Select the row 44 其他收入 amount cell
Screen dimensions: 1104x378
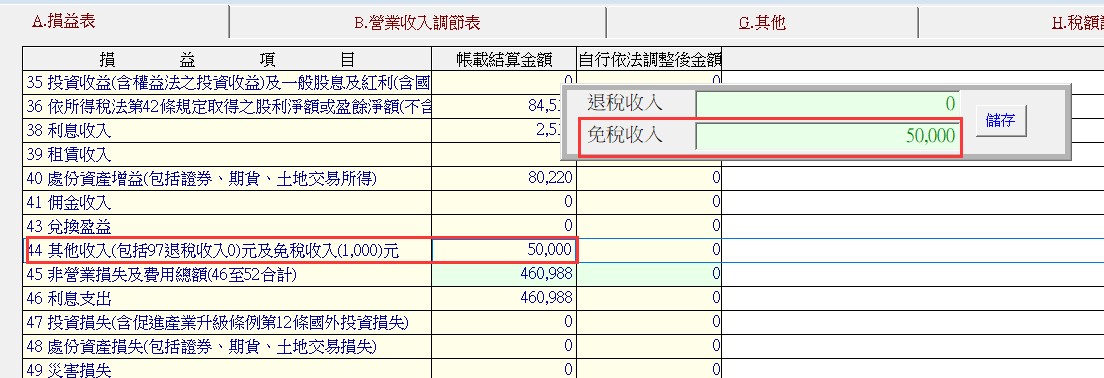(504, 250)
